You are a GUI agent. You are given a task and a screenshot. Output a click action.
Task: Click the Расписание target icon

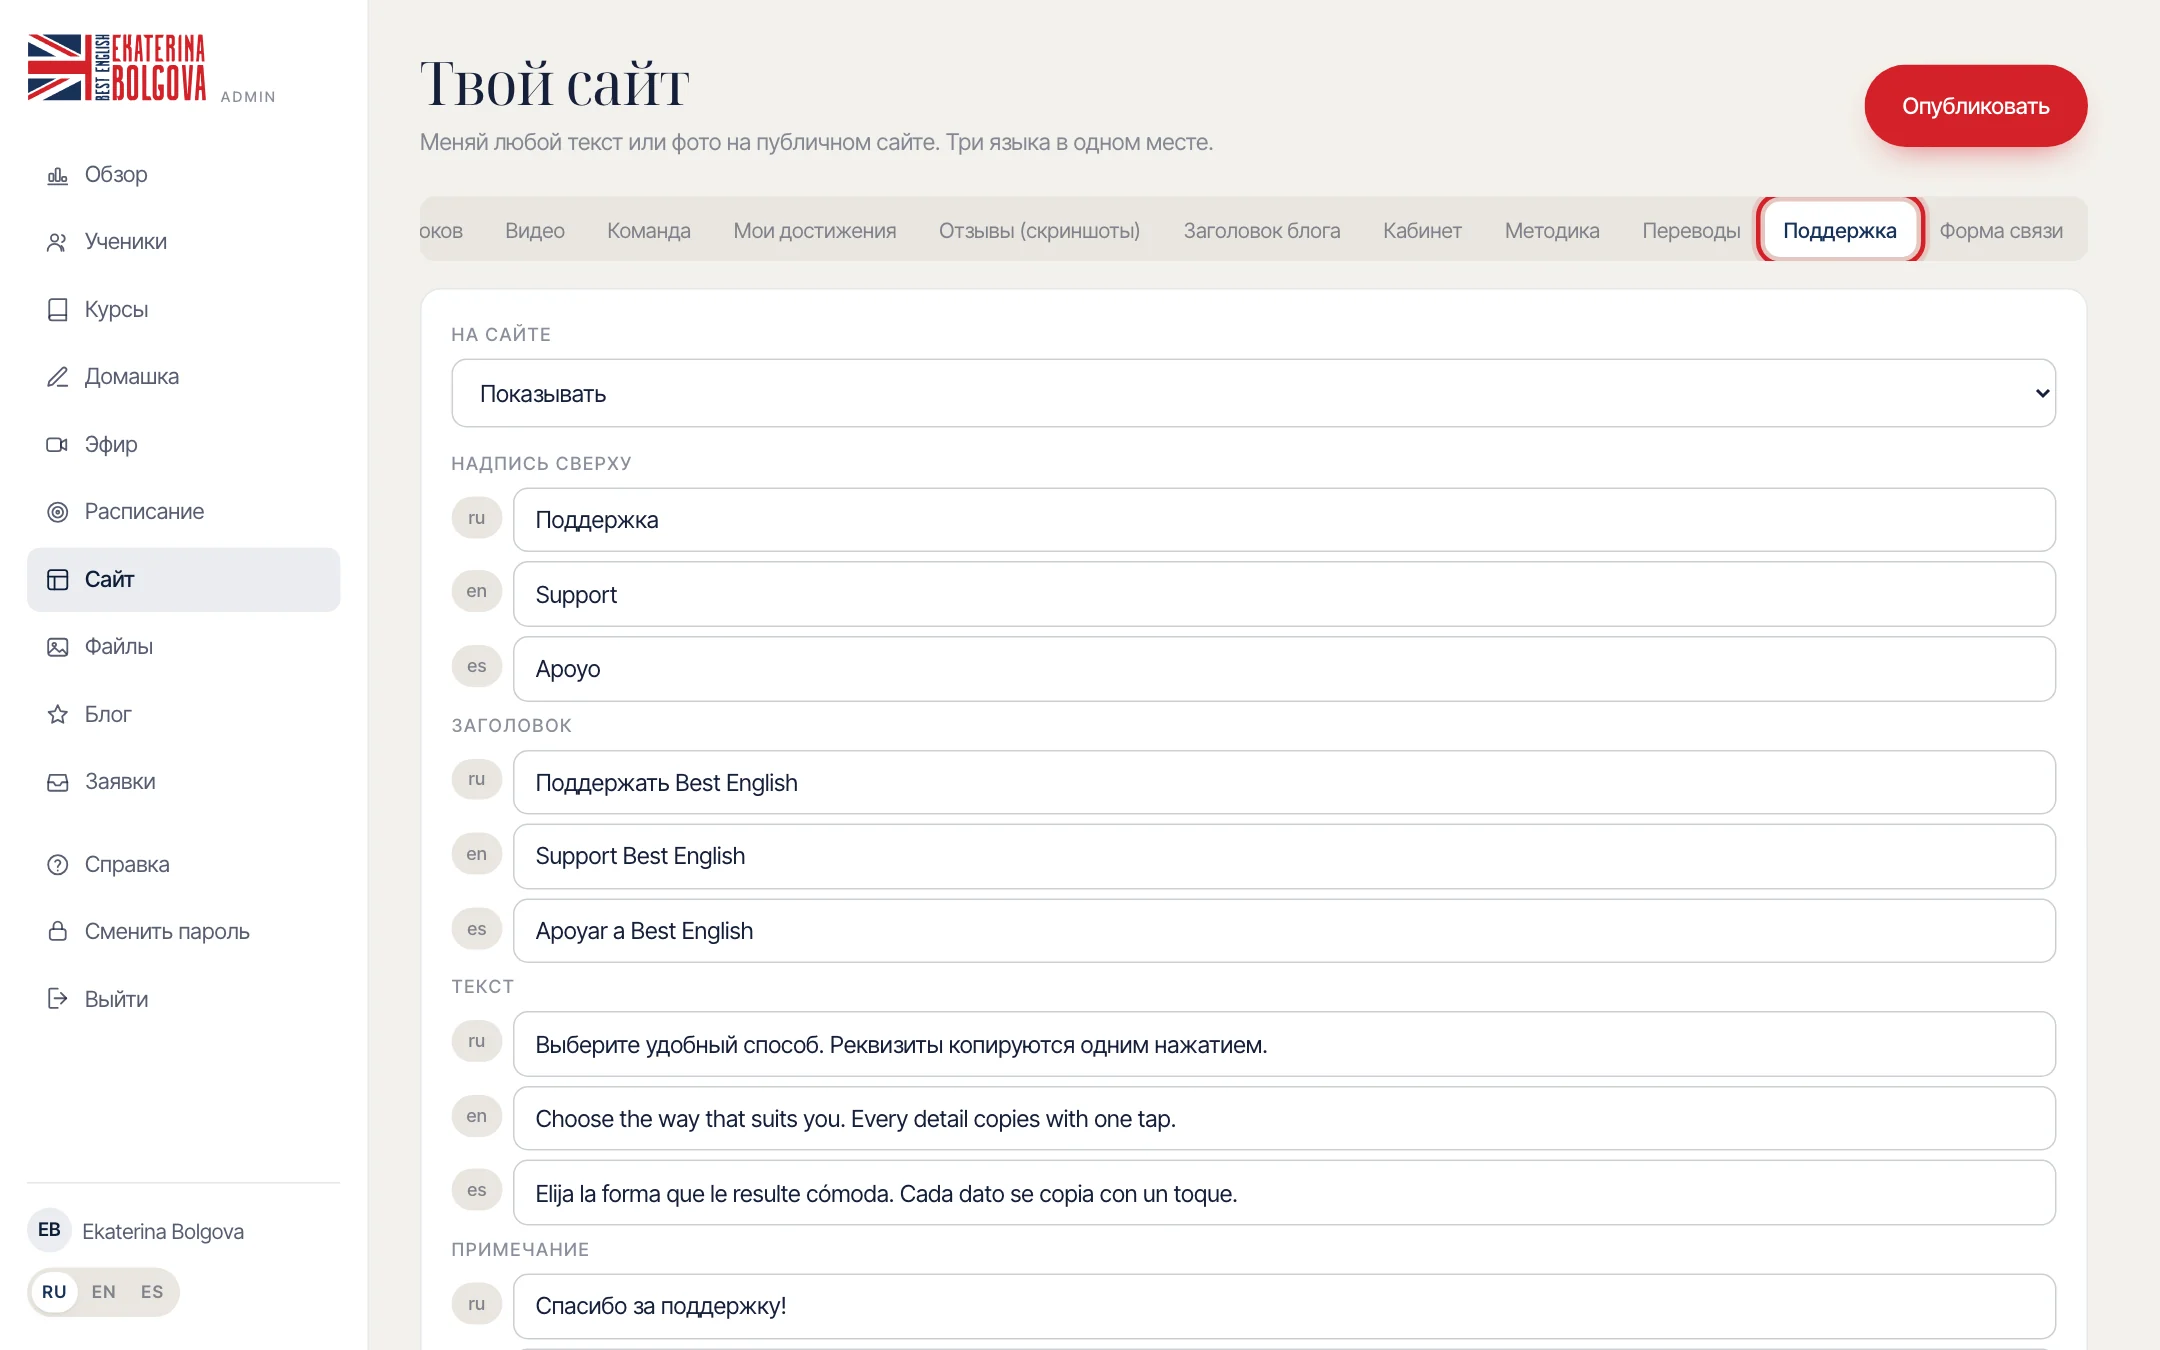57,512
